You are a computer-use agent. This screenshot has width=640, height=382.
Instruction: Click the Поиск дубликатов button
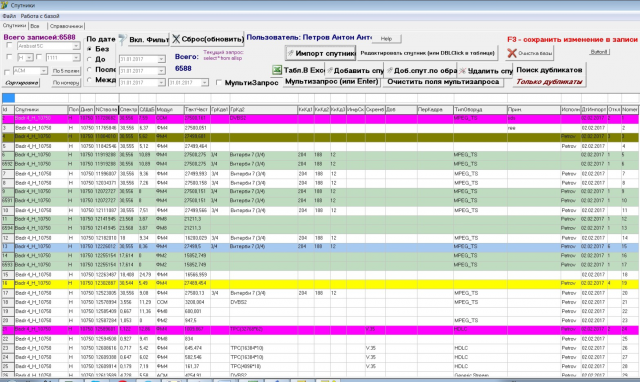(x=549, y=70)
